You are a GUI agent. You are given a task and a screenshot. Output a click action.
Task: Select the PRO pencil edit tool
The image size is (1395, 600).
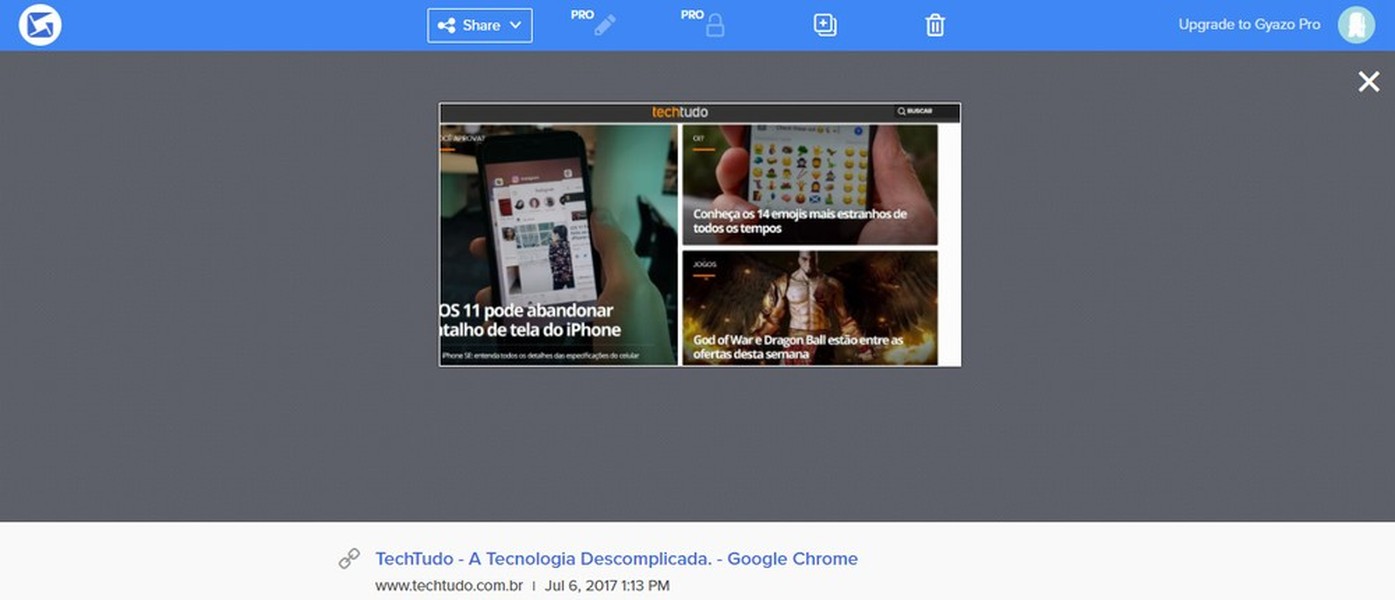coord(595,23)
